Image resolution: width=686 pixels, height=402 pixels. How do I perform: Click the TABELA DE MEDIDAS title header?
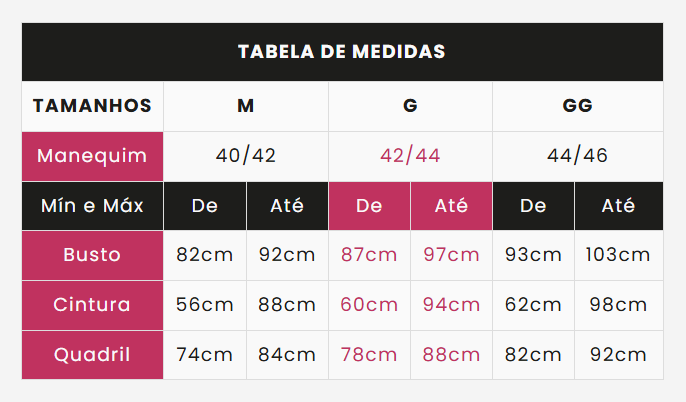(x=342, y=52)
